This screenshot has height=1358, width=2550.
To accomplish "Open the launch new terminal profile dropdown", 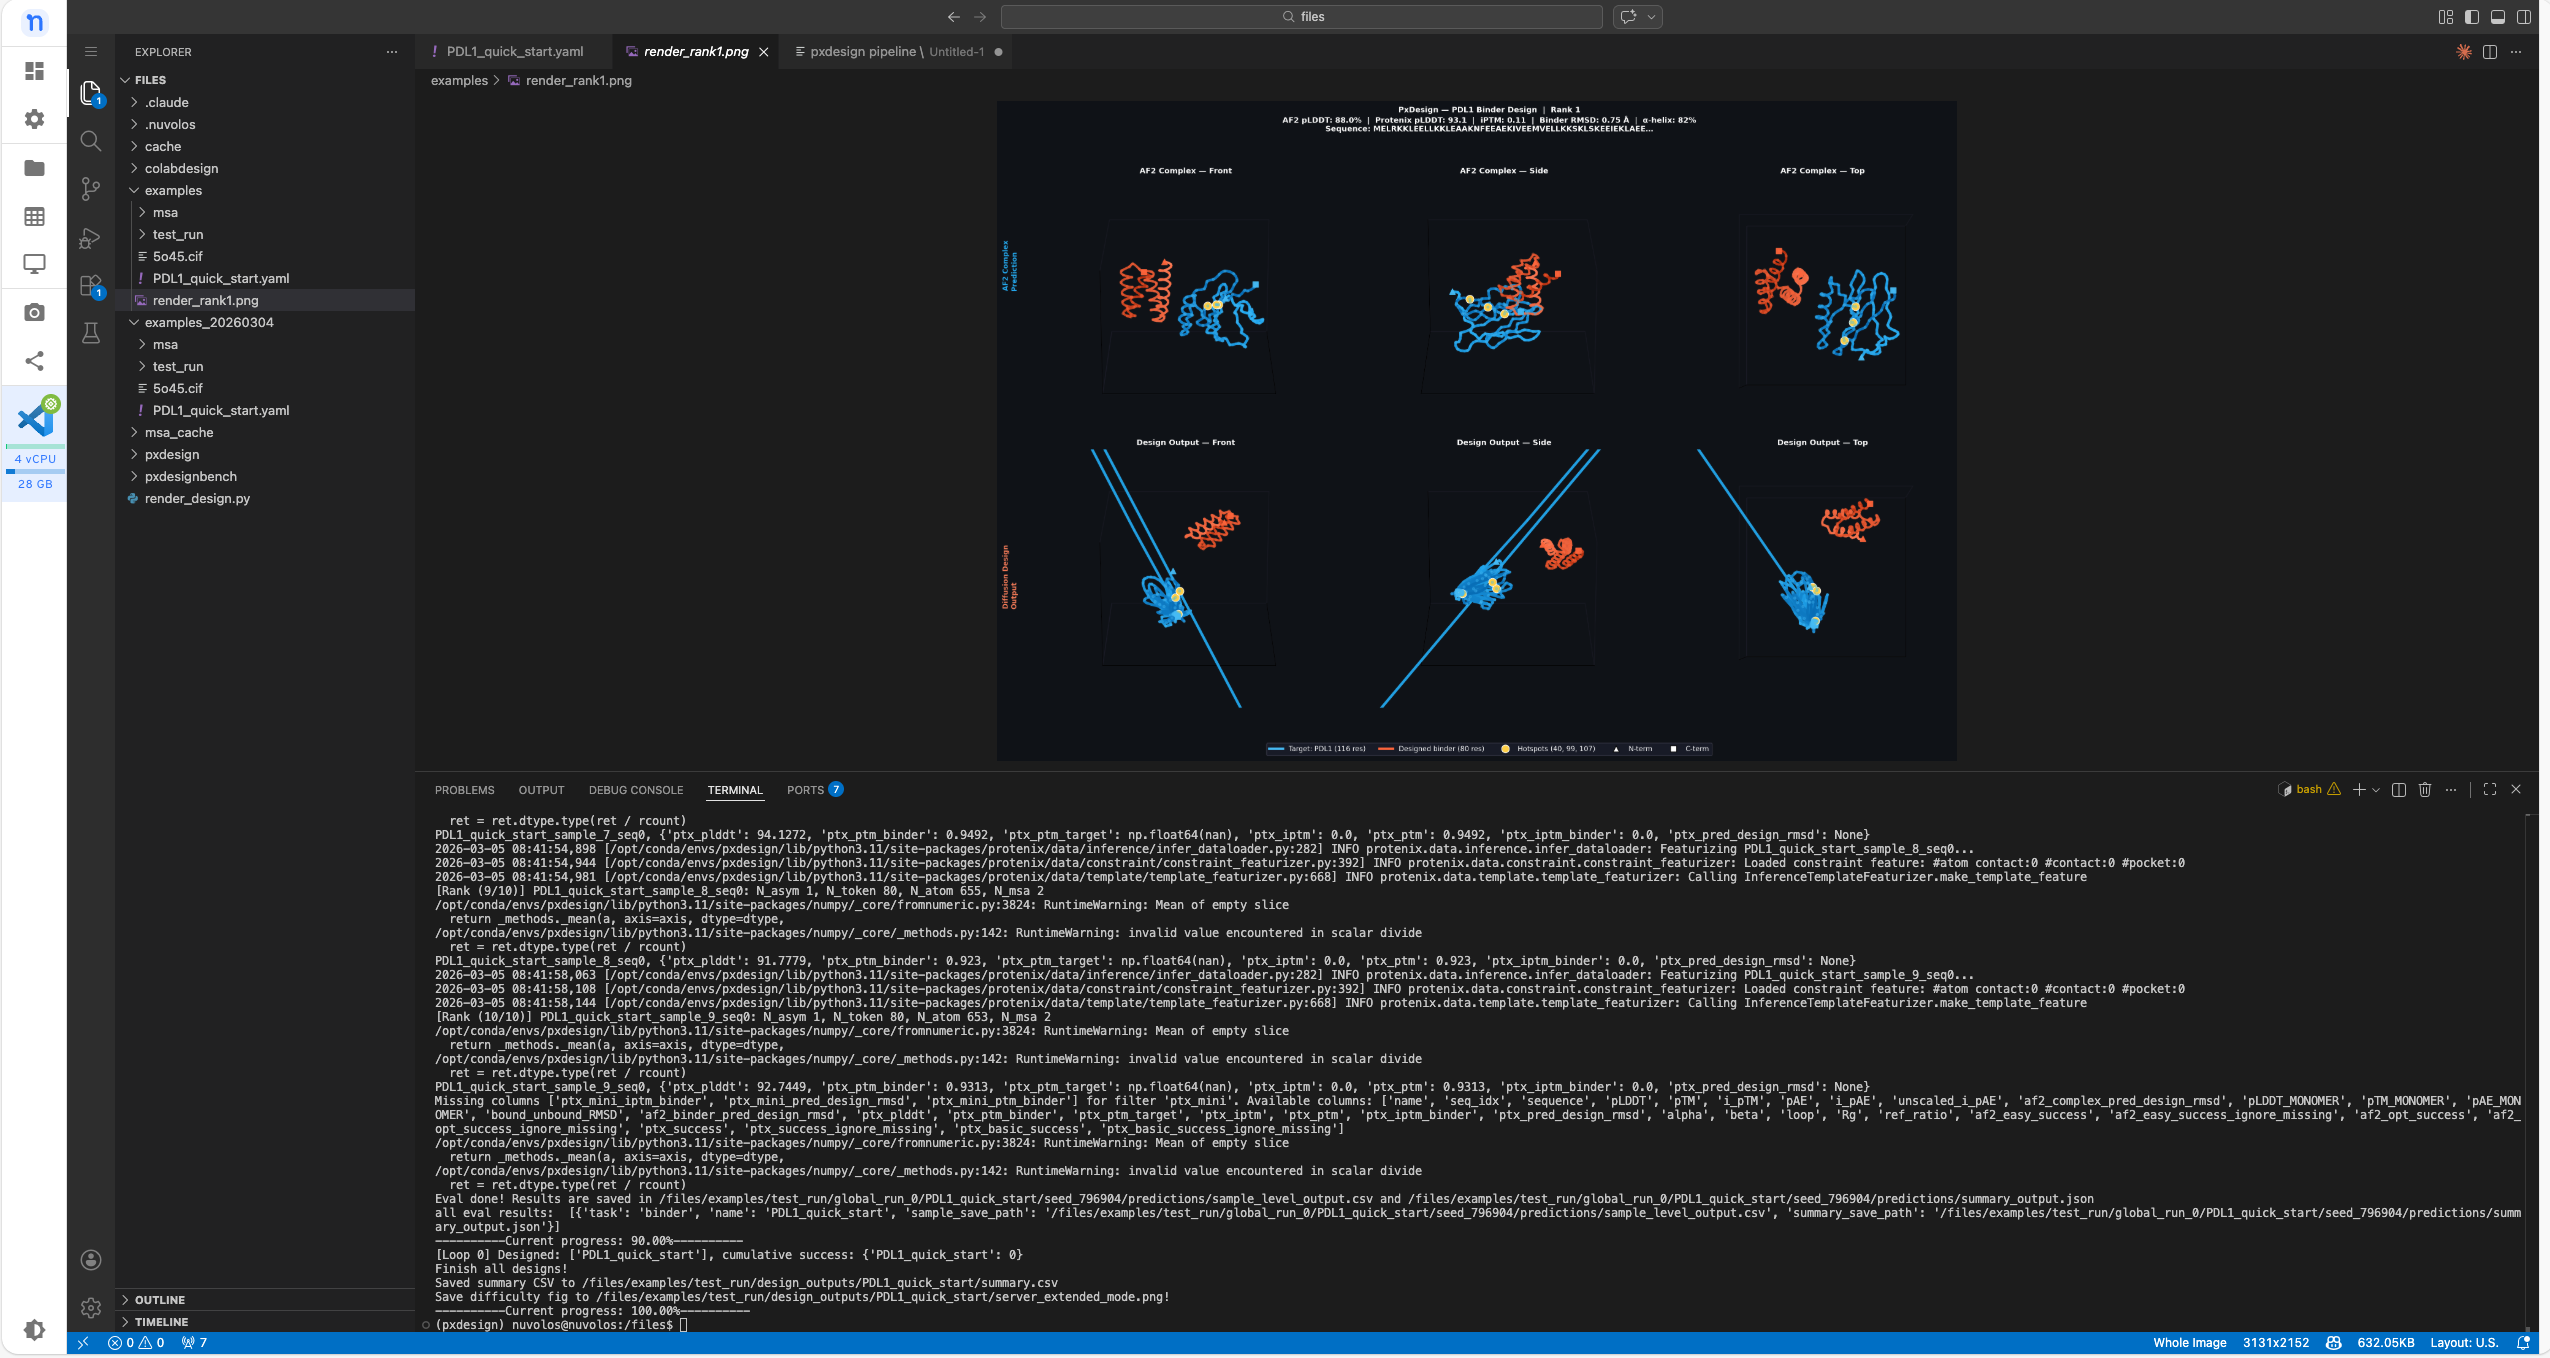I will coord(2376,790).
